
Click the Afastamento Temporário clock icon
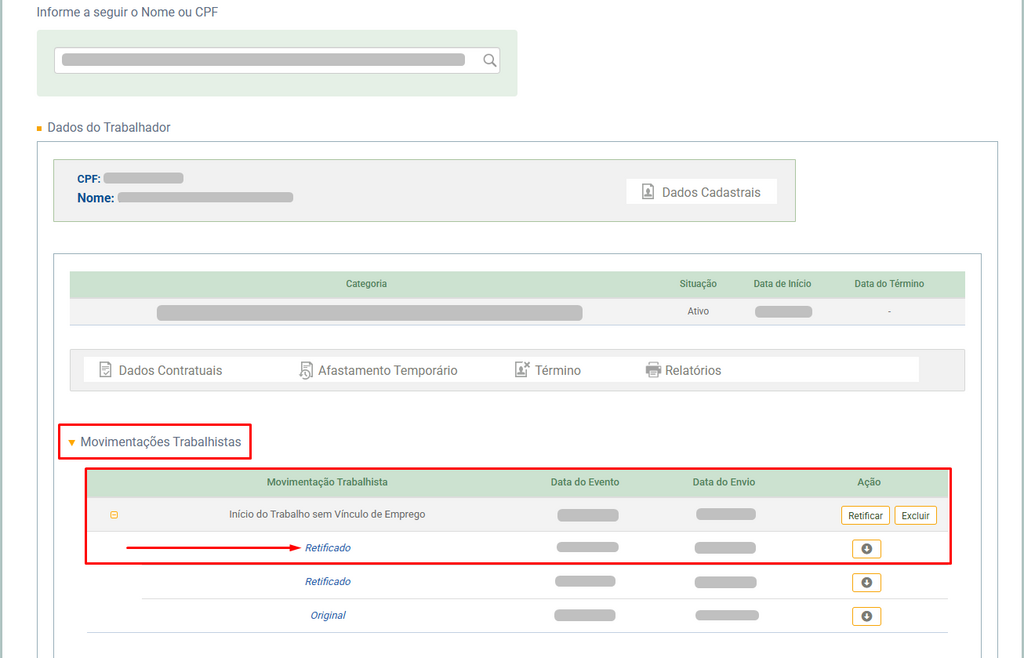pyautogui.click(x=305, y=370)
